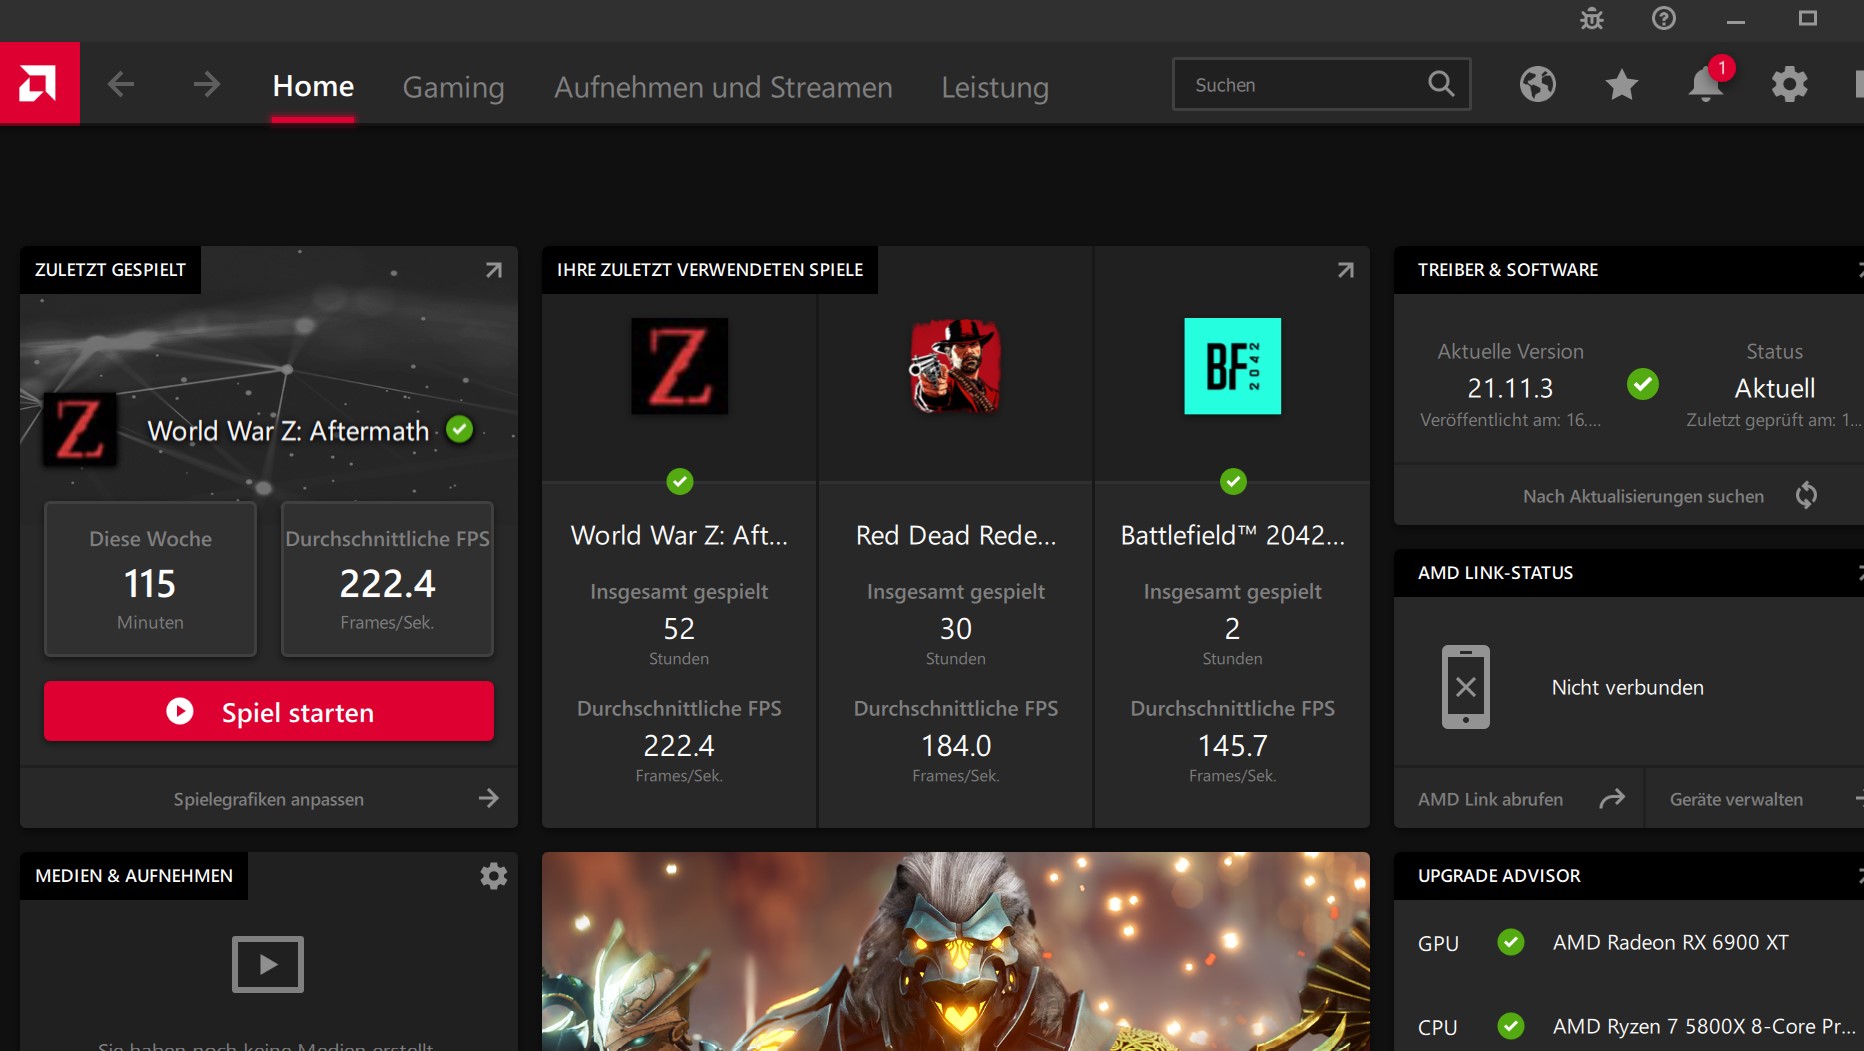1864x1051 pixels.
Task: Click the disconnected phone icon
Action: [x=1466, y=687]
